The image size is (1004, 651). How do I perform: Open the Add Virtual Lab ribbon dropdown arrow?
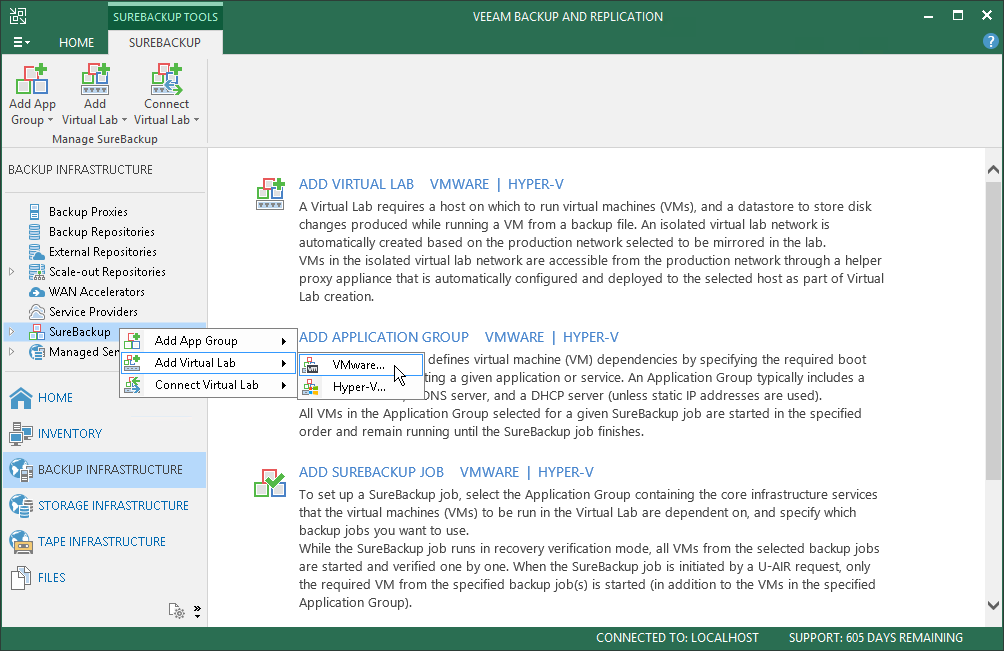click(124, 120)
